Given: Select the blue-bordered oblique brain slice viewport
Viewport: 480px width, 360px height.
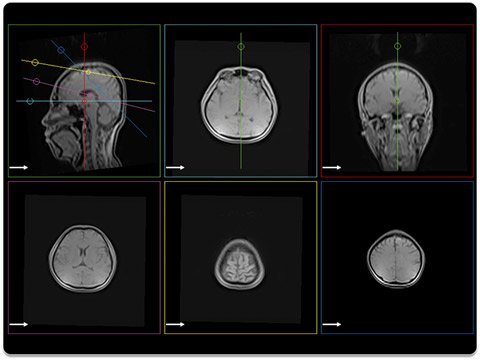Looking at the screenshot, I should click(x=397, y=257).
